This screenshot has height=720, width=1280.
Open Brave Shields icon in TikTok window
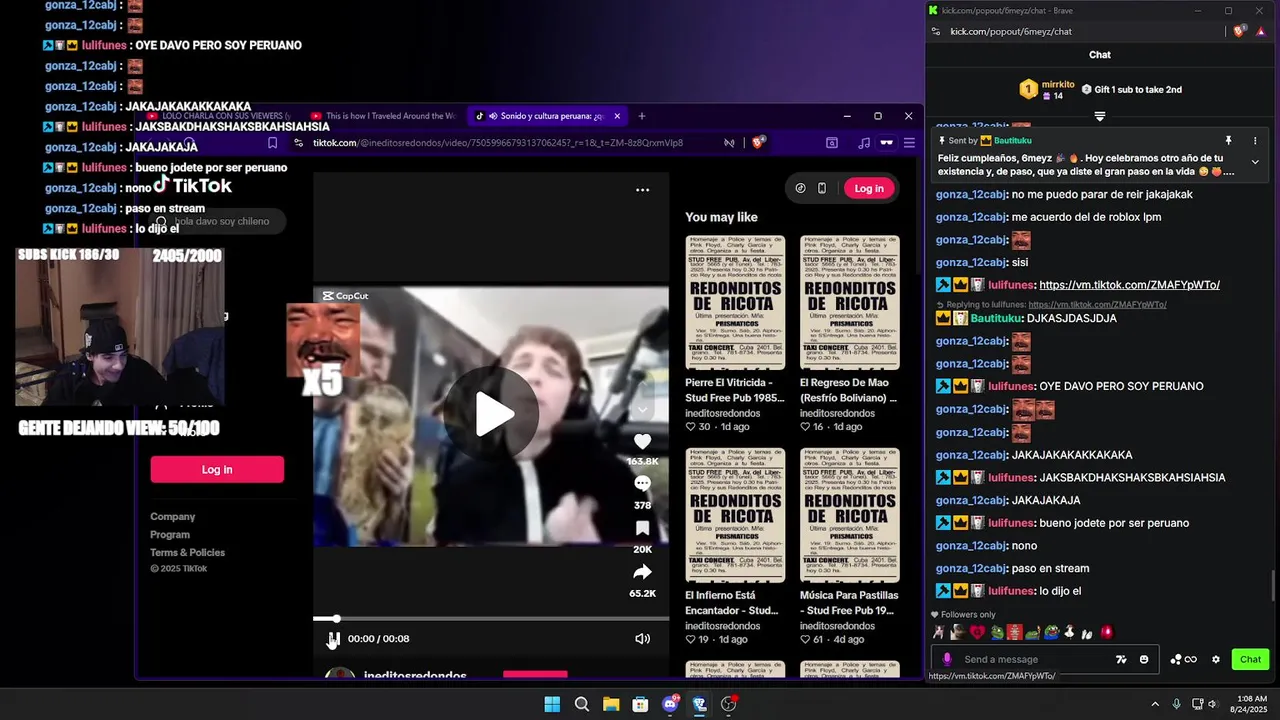(758, 143)
